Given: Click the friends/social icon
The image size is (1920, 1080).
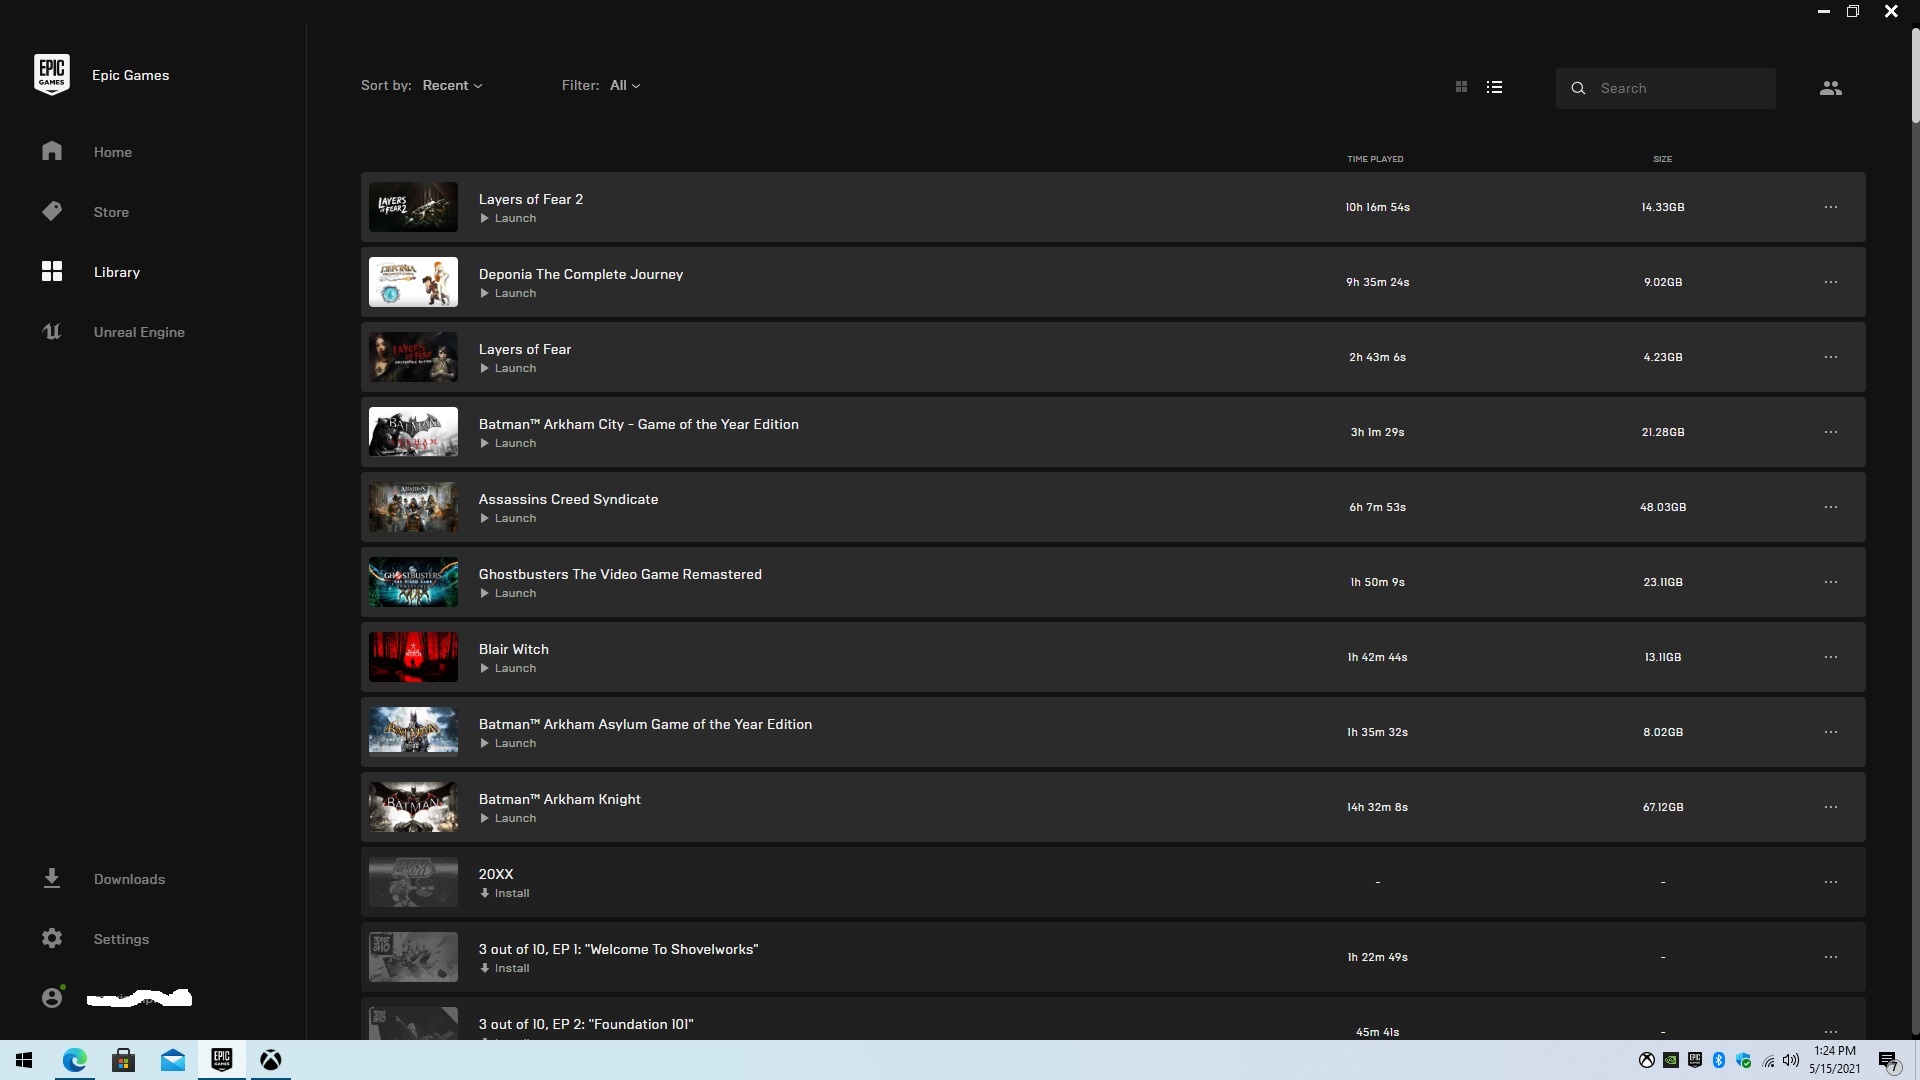Looking at the screenshot, I should (x=1832, y=88).
